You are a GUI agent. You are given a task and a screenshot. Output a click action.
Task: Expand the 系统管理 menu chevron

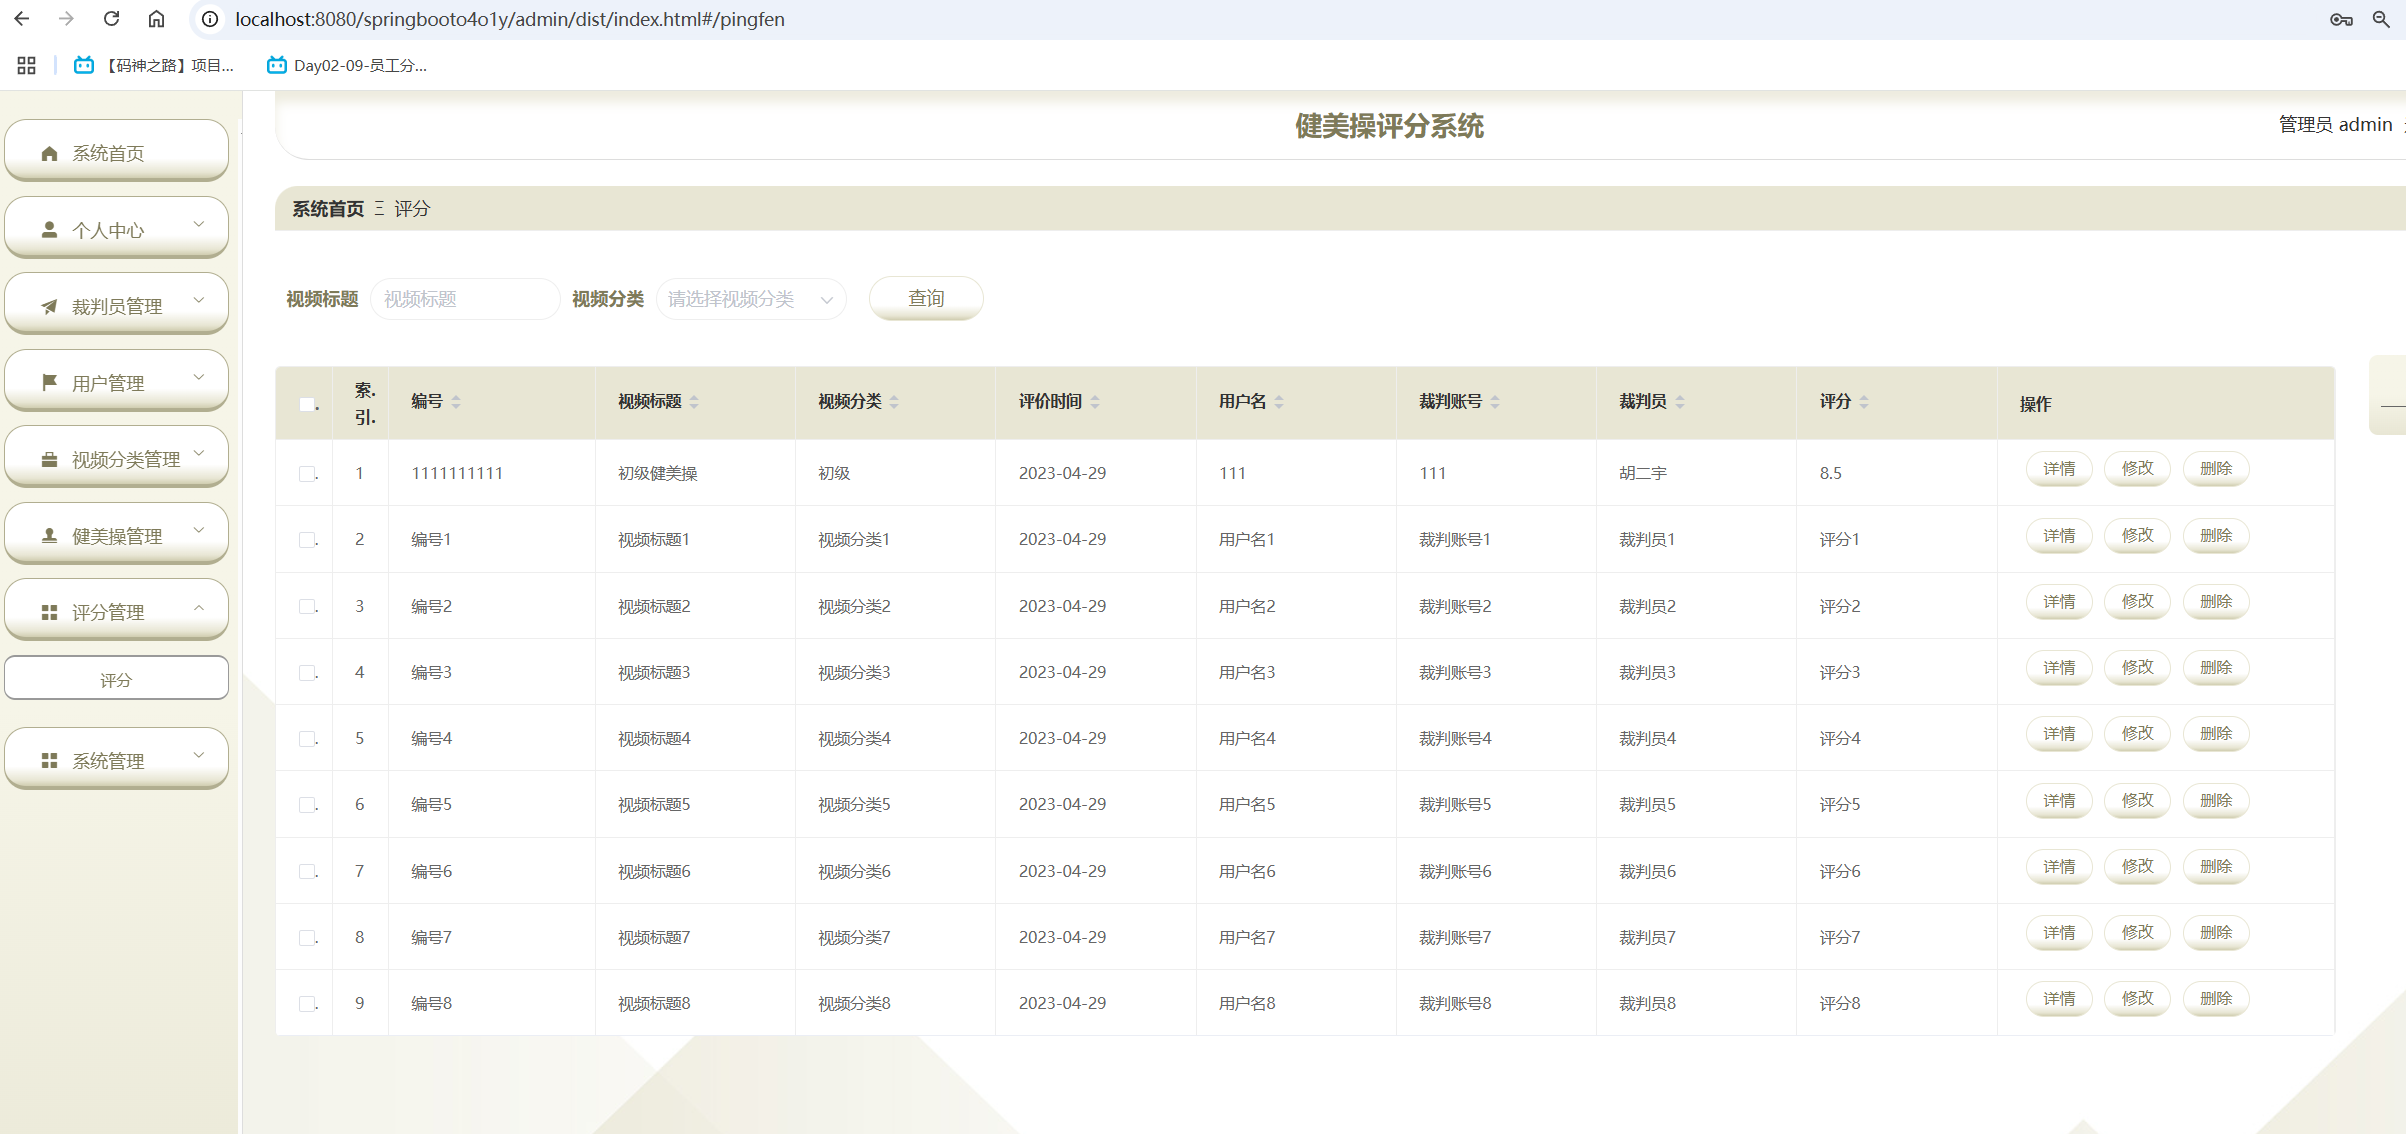[x=199, y=755]
